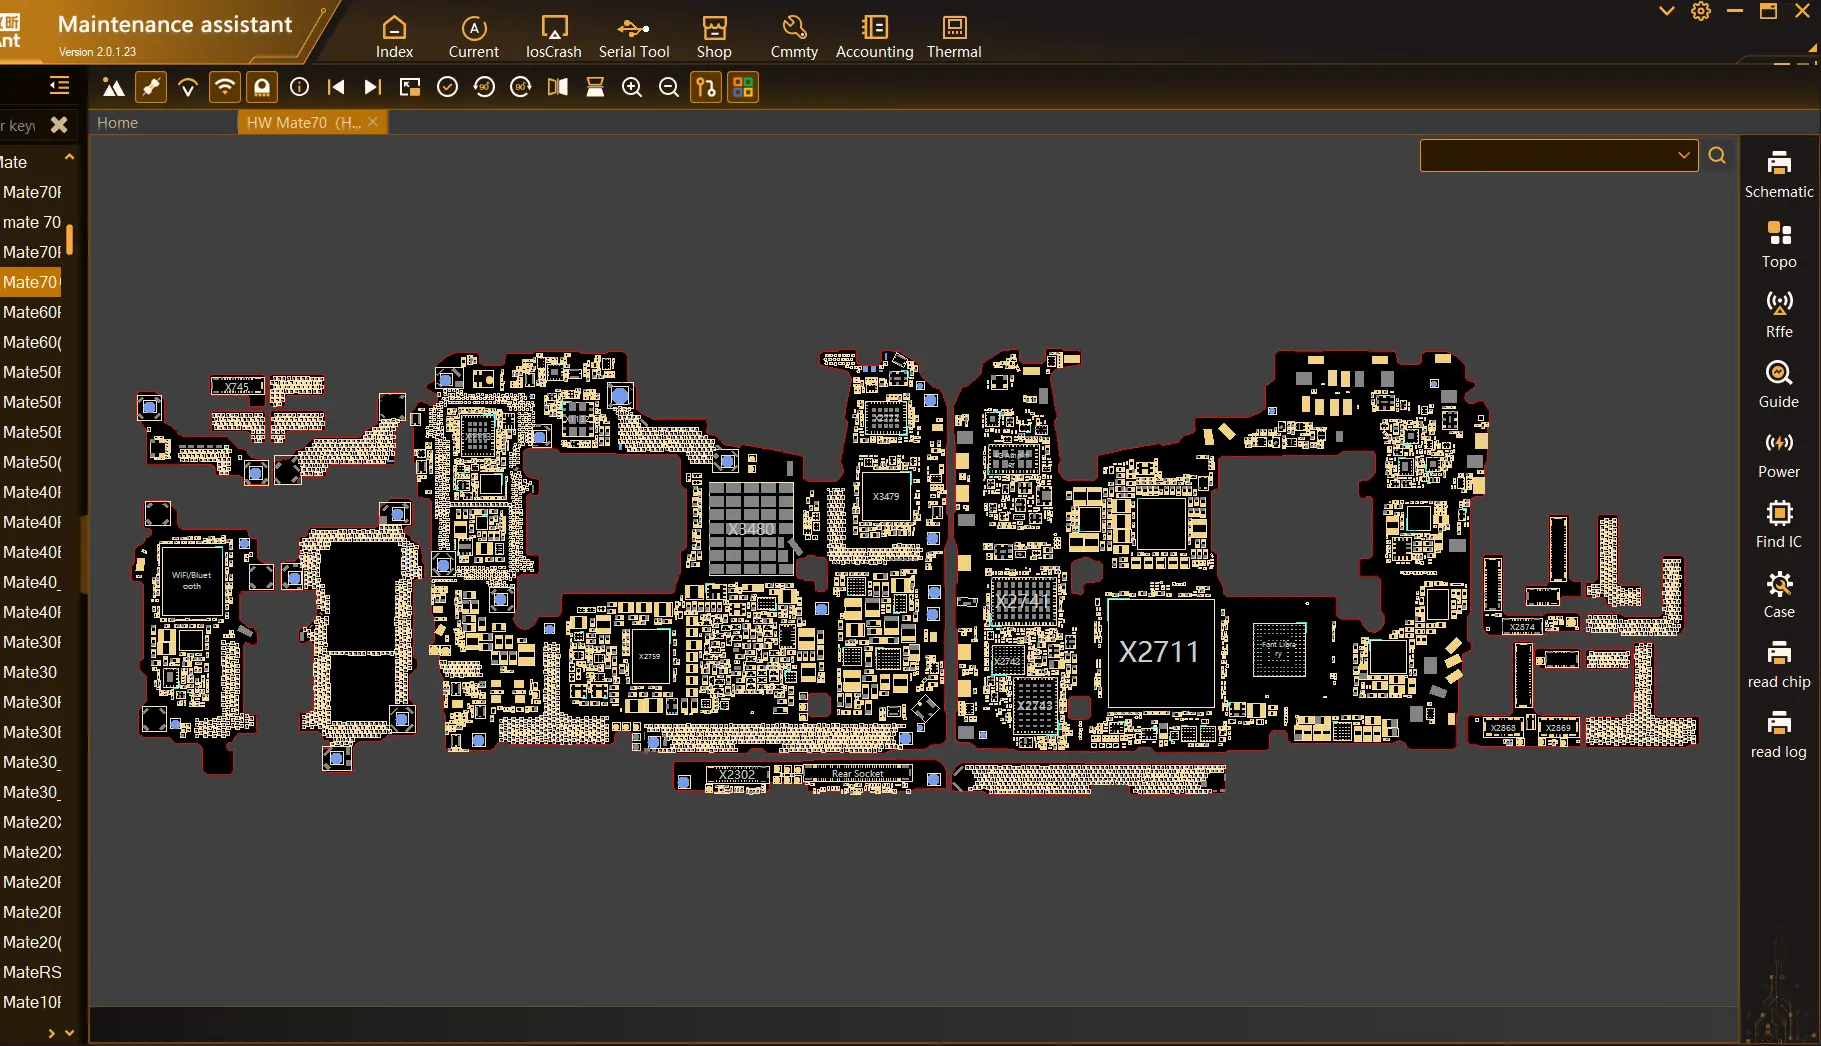The height and width of the screenshot is (1046, 1821).
Task: Select 'MateRS' in model list
Action: 31,972
